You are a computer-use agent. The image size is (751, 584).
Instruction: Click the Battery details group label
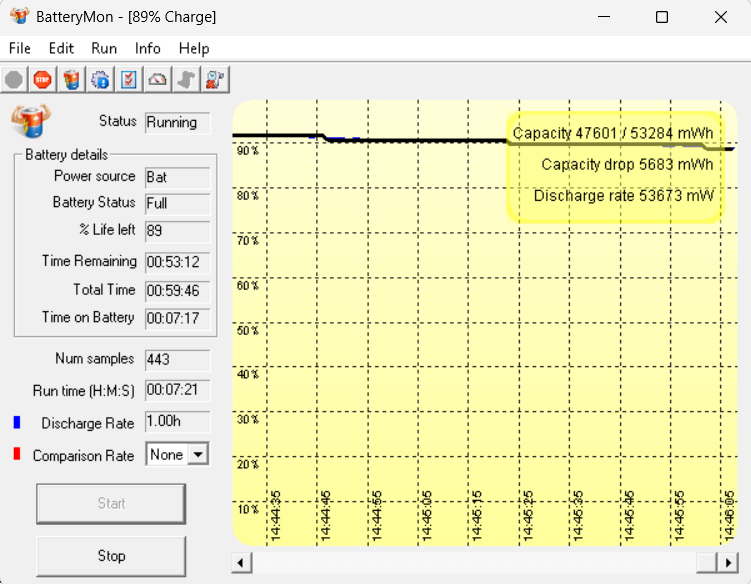67,155
